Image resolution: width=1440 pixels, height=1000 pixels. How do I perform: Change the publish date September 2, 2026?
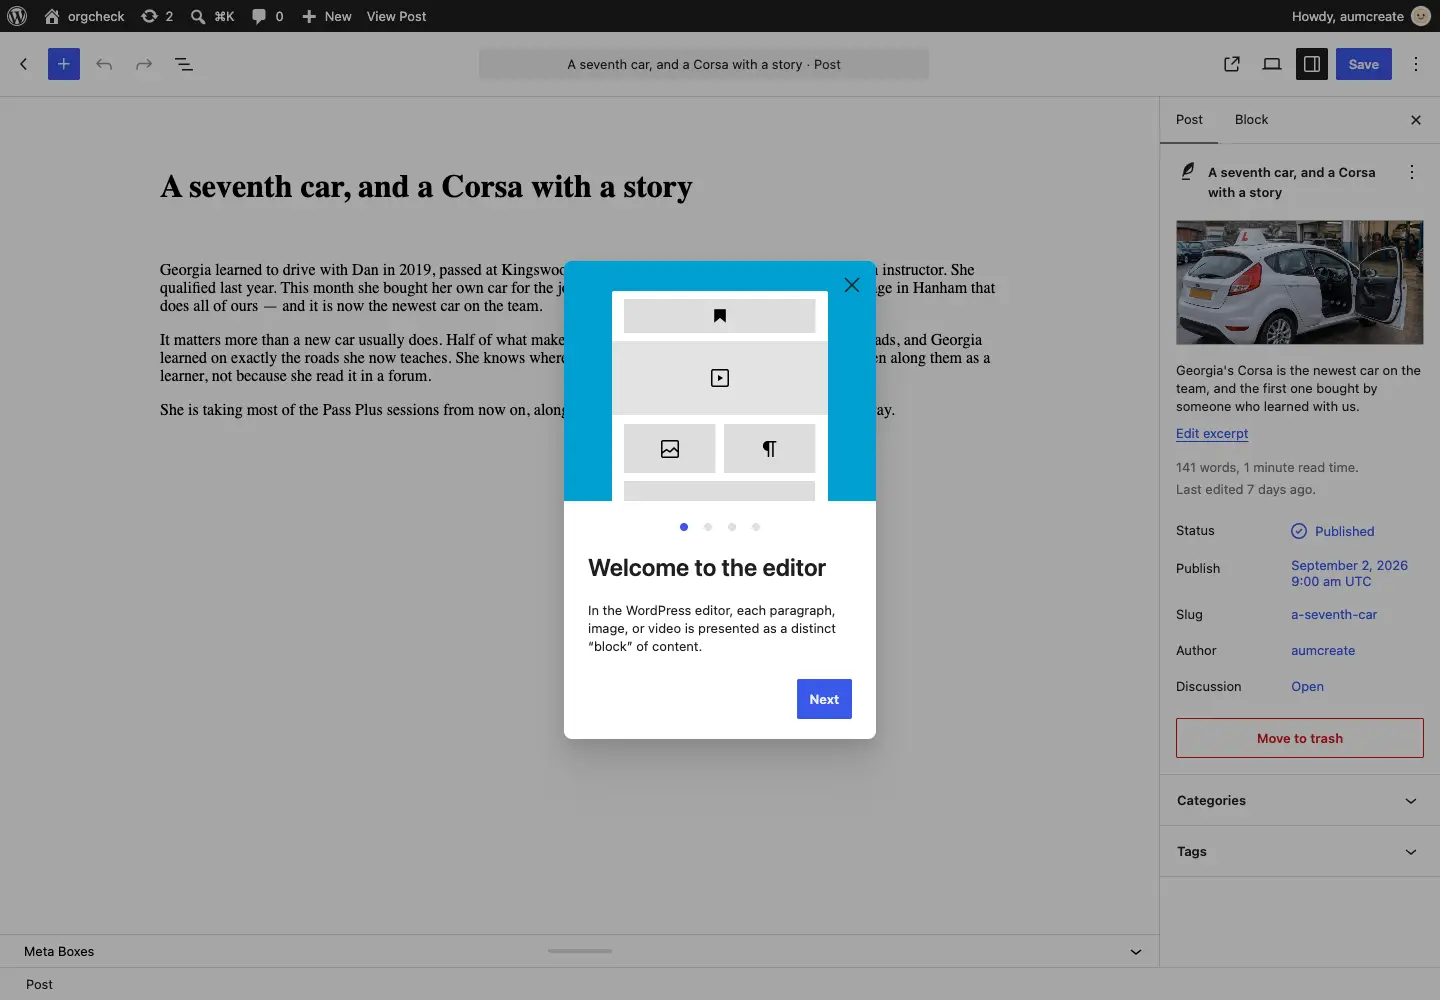click(1349, 573)
